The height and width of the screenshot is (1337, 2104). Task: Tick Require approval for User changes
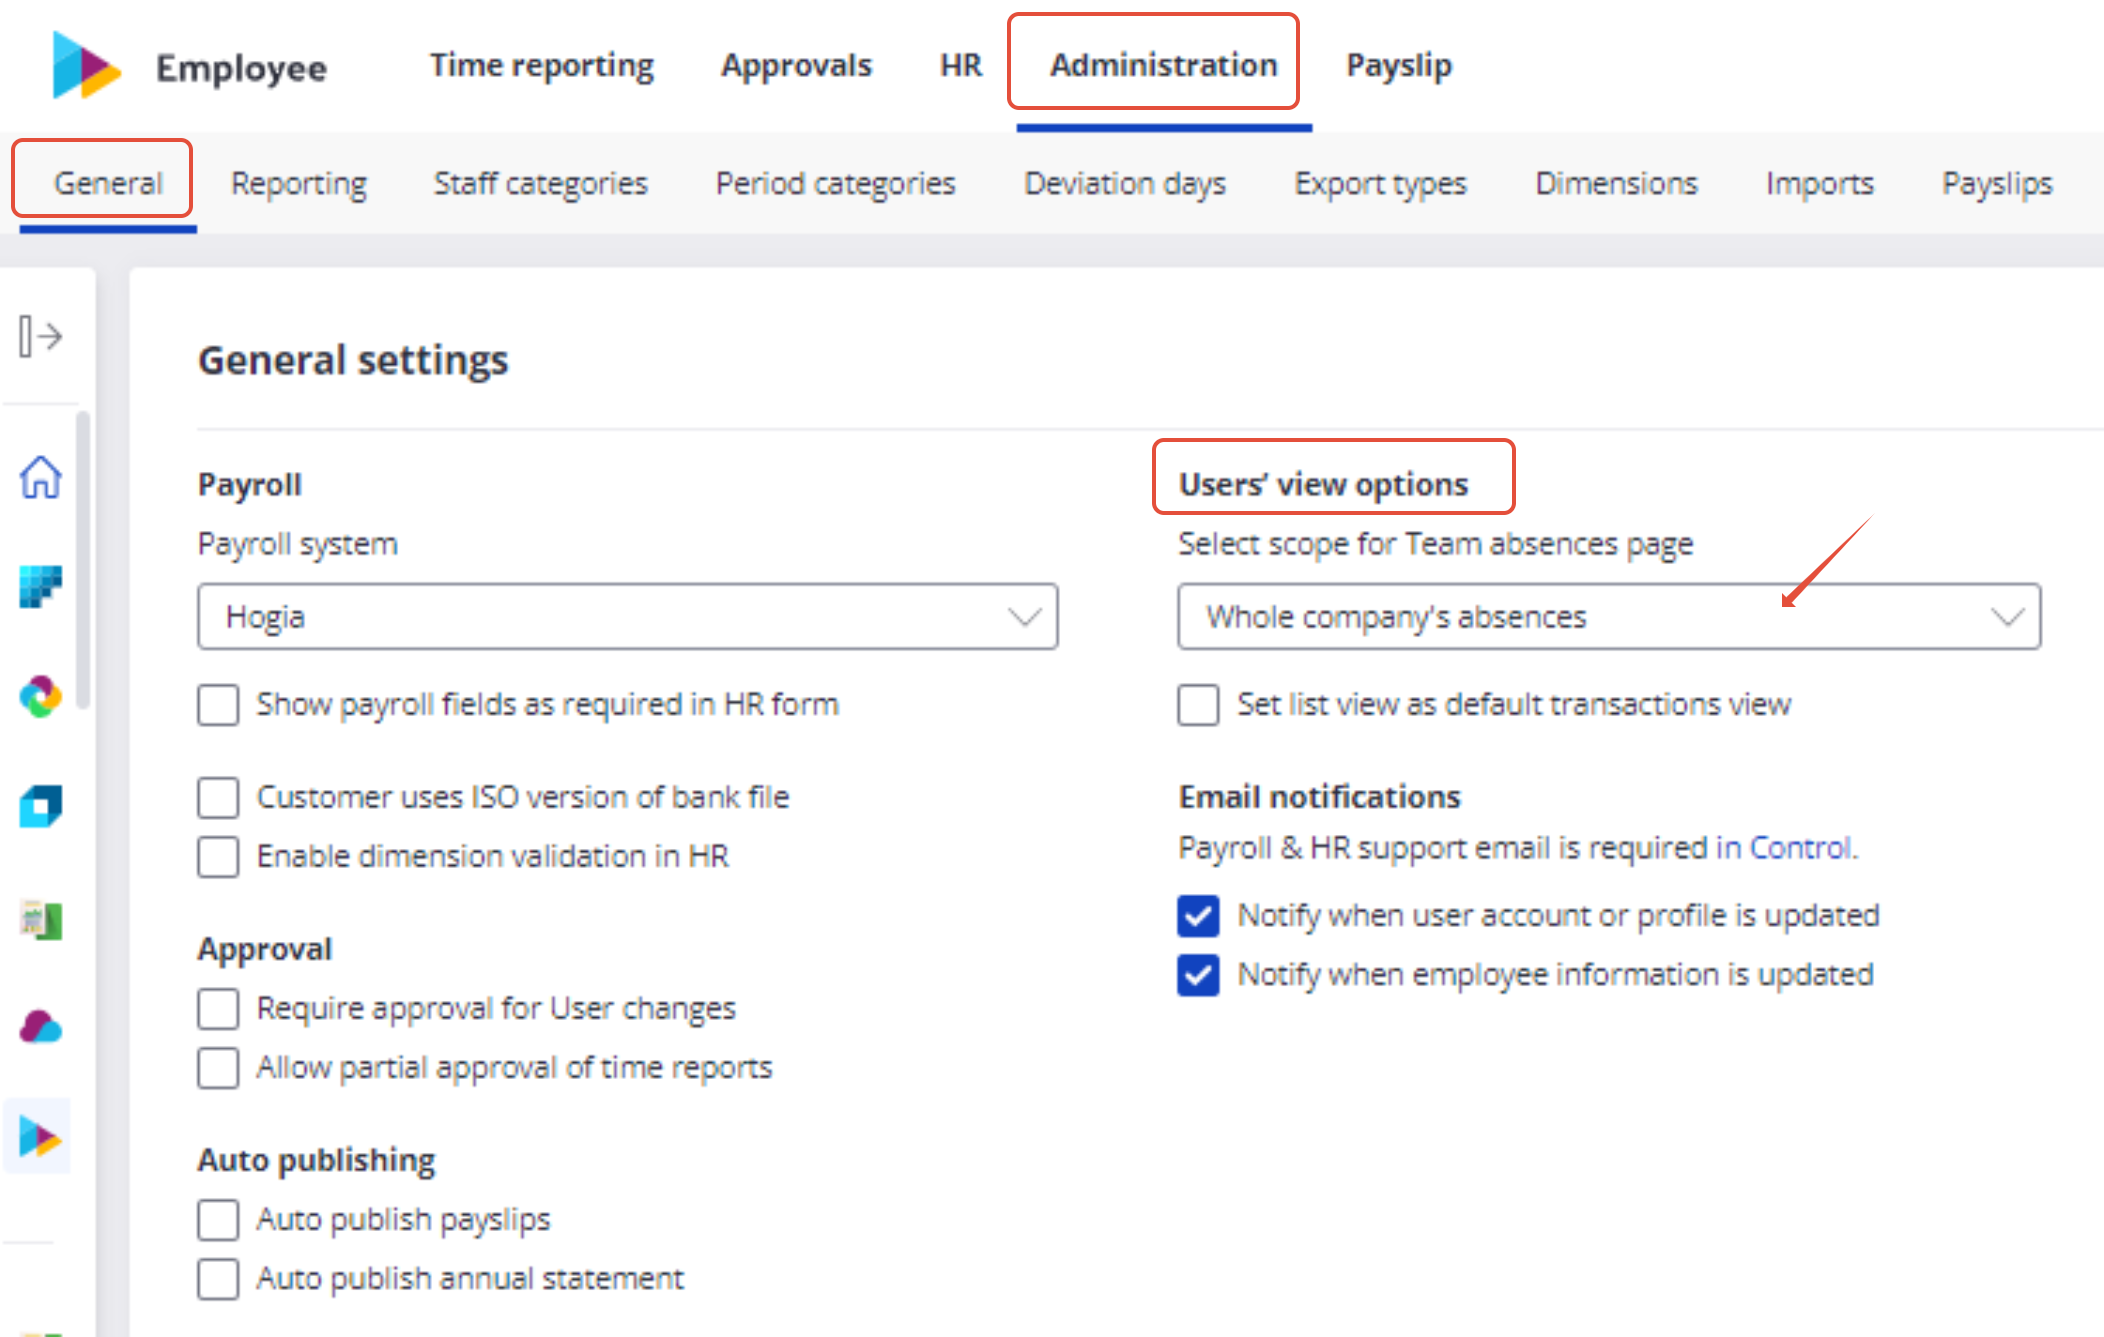pos(218,1009)
